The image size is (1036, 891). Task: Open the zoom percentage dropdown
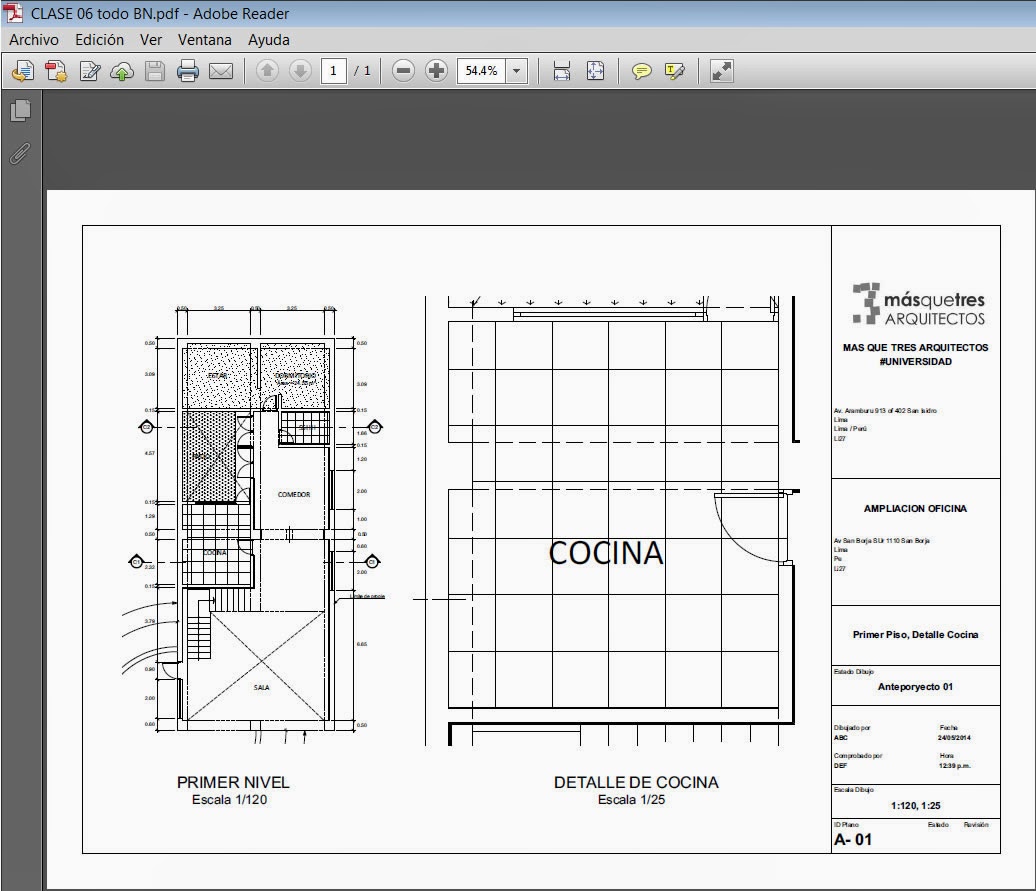(x=516, y=71)
